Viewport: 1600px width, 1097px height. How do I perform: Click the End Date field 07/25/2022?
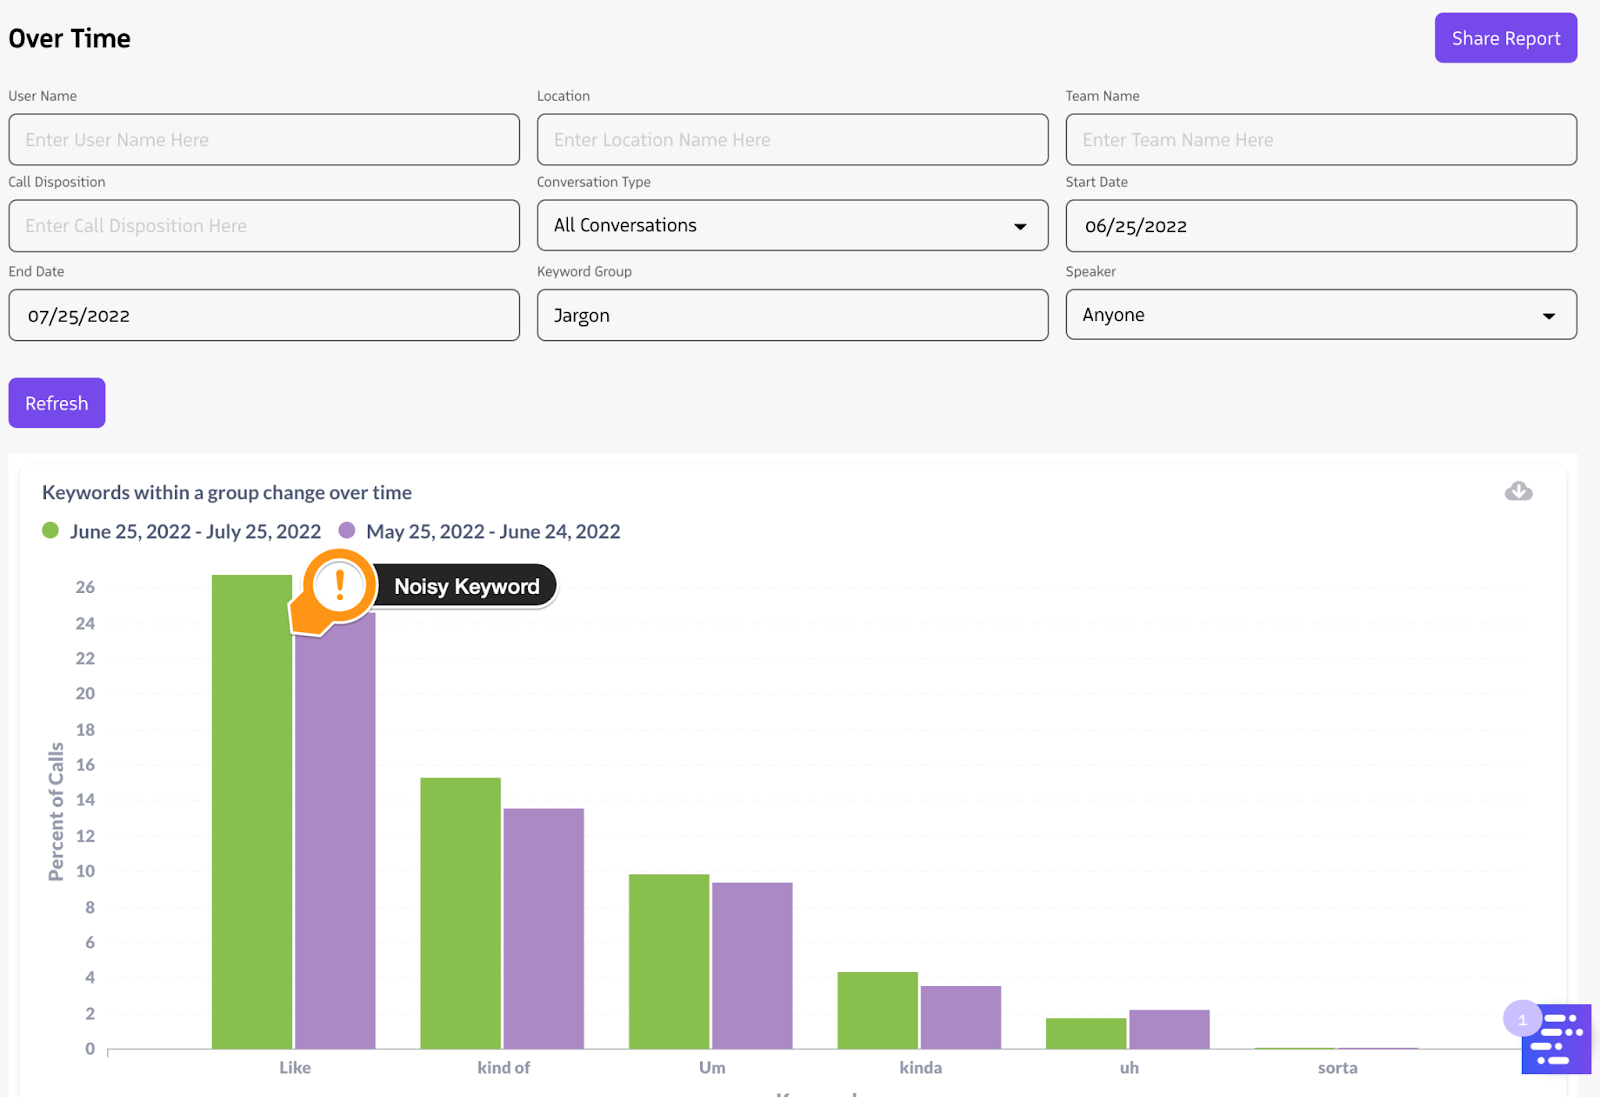[x=264, y=316]
